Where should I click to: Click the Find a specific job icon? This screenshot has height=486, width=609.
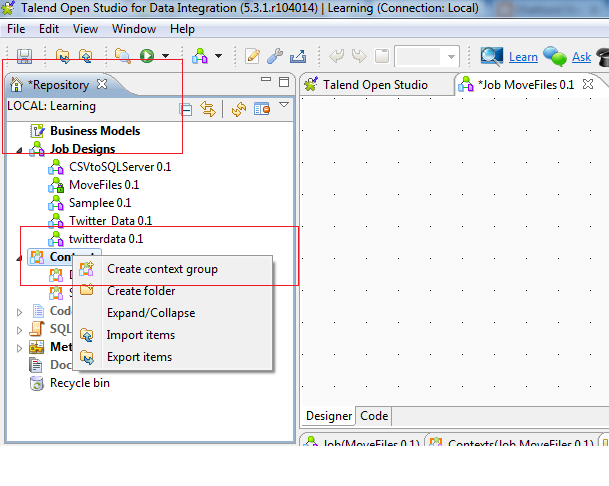123,57
